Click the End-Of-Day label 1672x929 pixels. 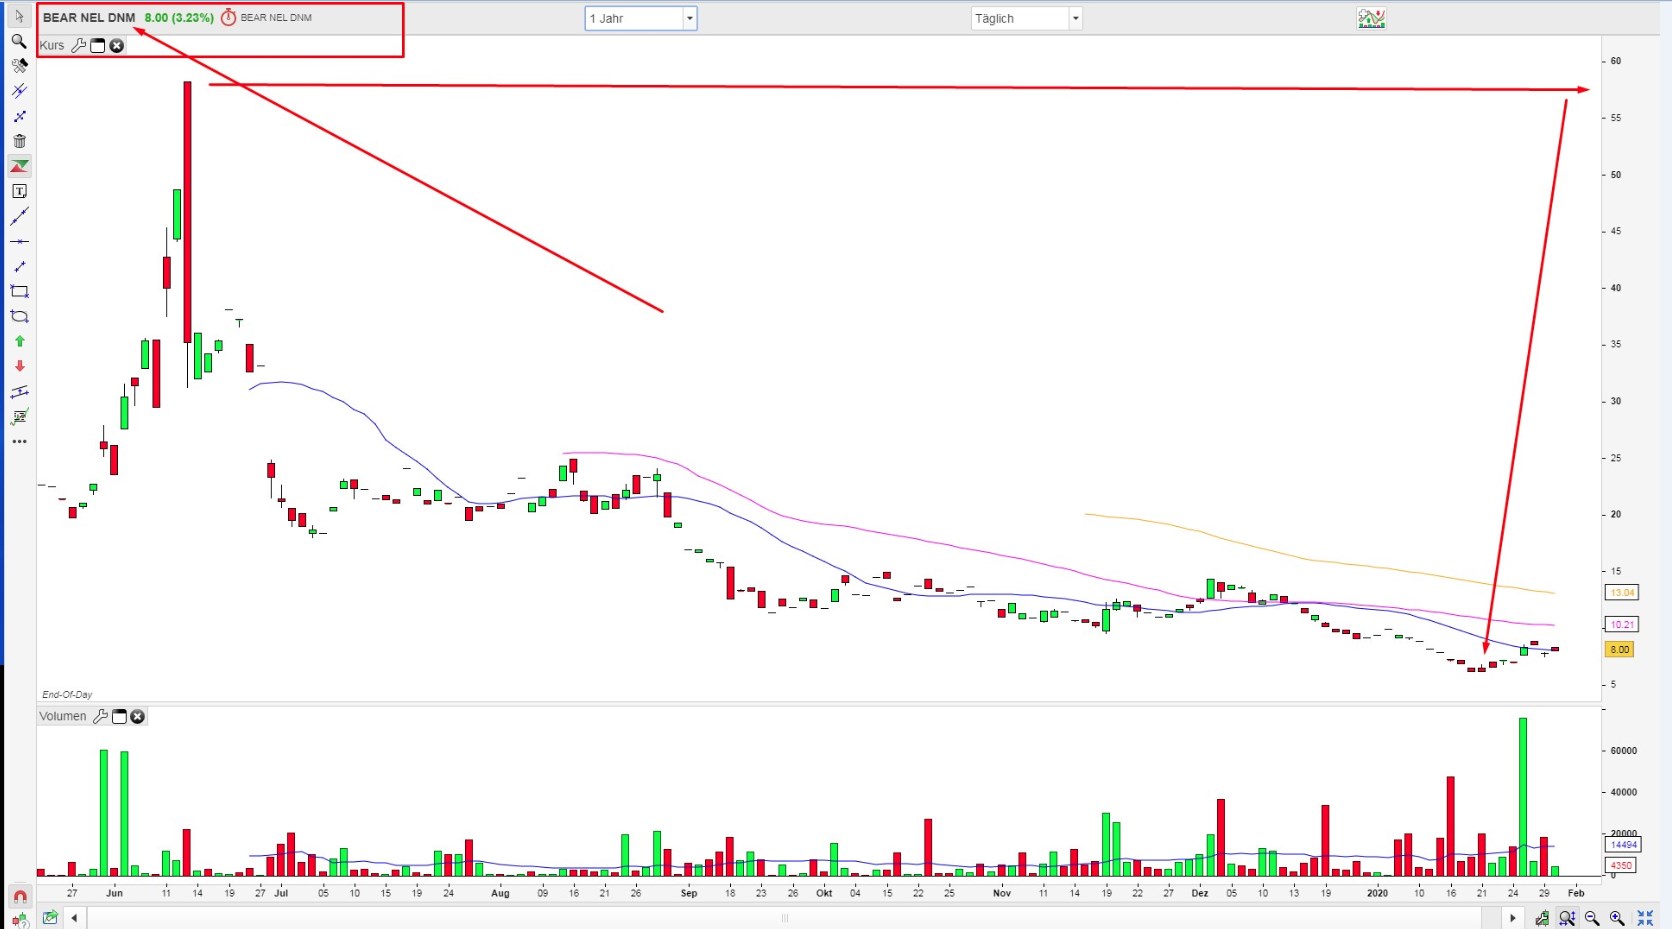[67, 694]
